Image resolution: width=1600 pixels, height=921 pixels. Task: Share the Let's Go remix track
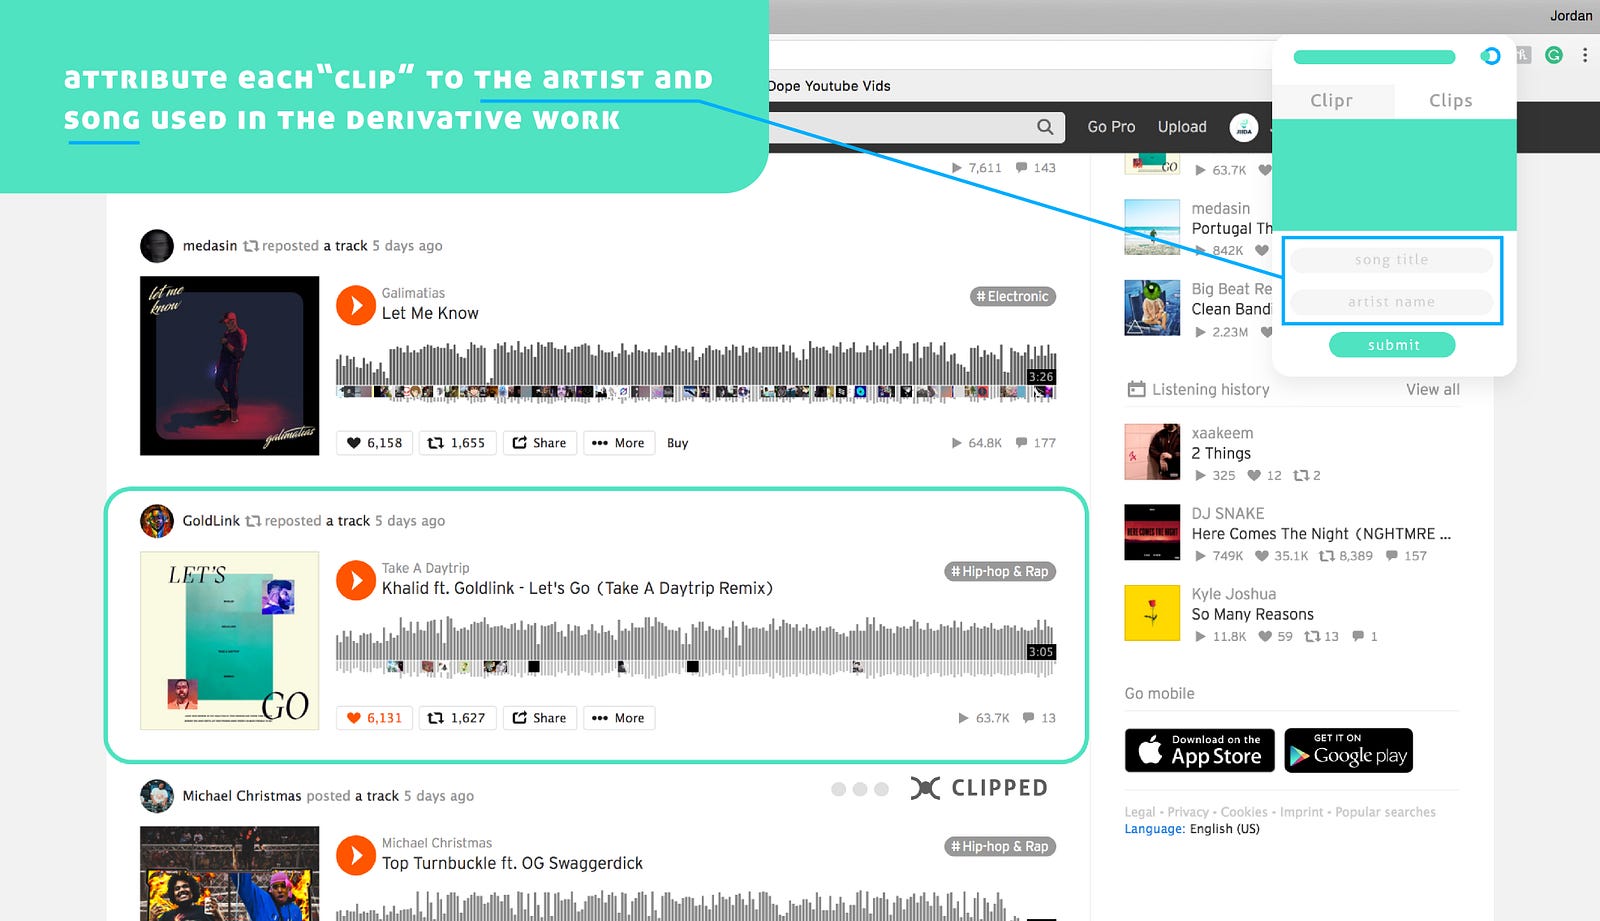[x=540, y=718]
